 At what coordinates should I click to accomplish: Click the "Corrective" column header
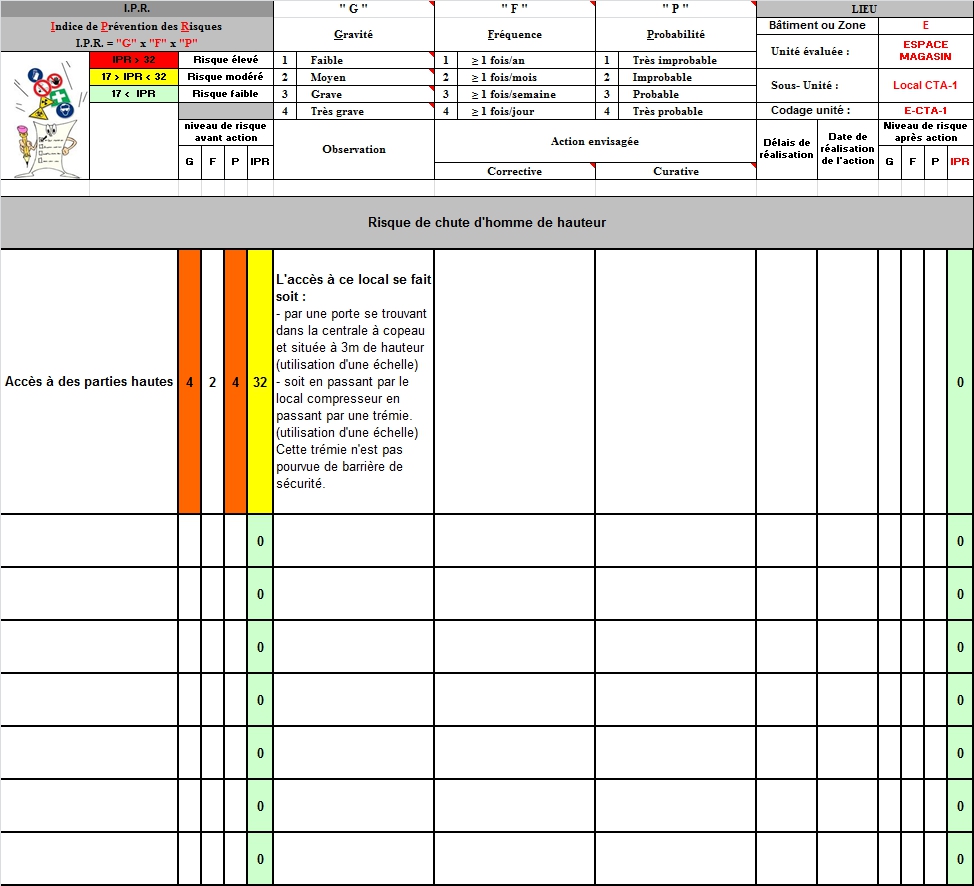pos(514,171)
